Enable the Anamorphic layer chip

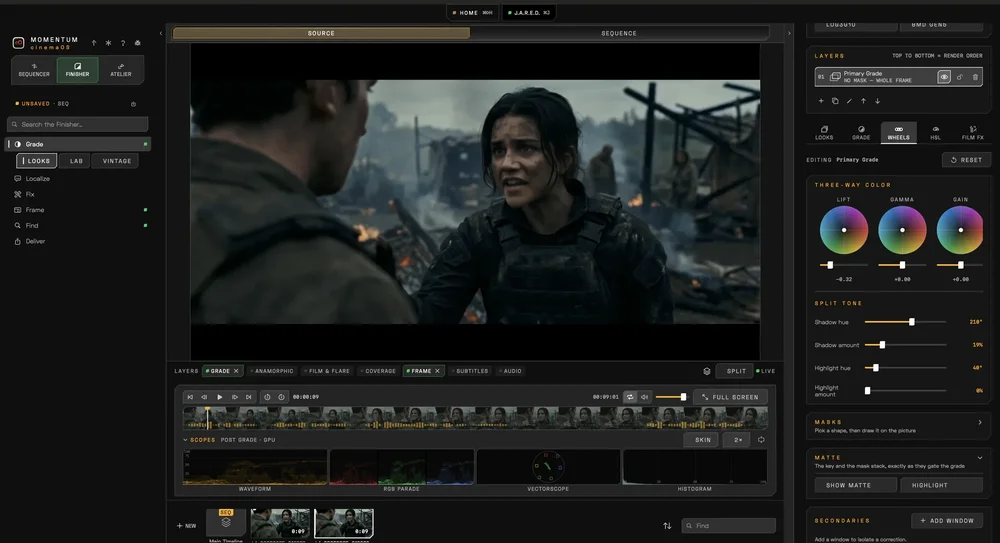tap(272, 371)
